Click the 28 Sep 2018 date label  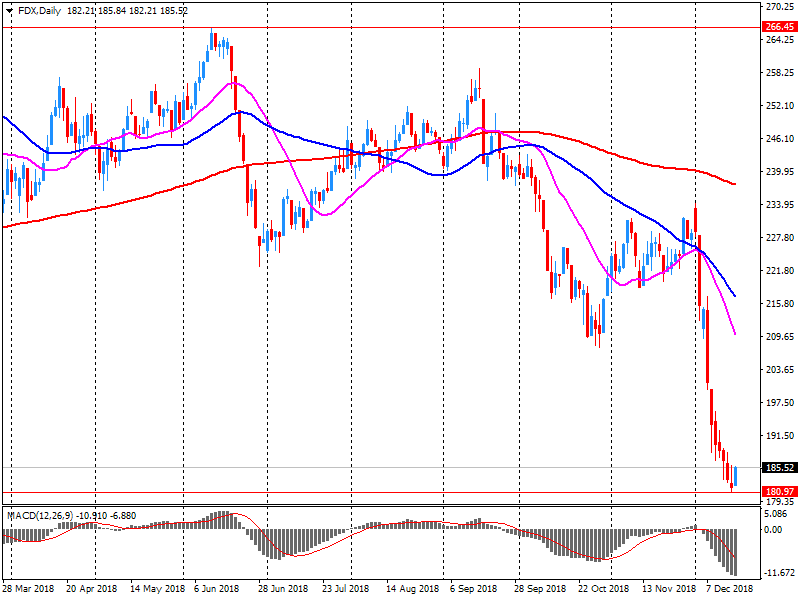click(x=540, y=589)
